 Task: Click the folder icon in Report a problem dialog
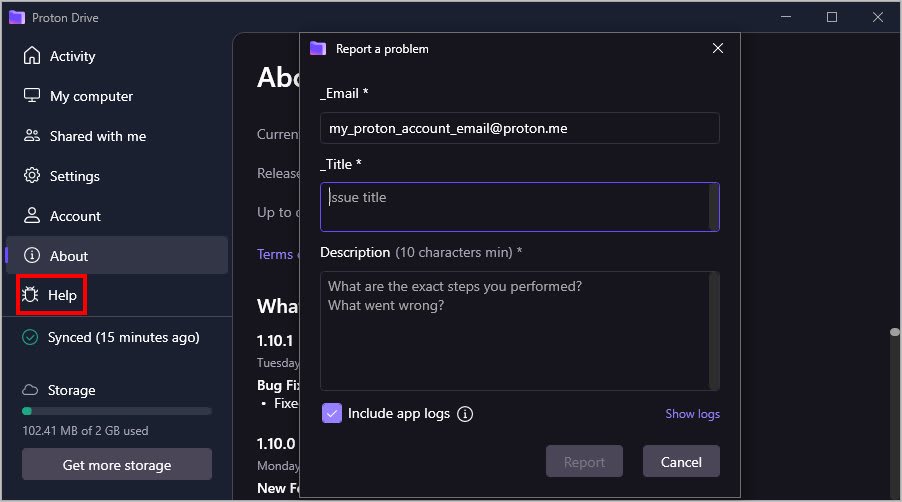coord(318,48)
